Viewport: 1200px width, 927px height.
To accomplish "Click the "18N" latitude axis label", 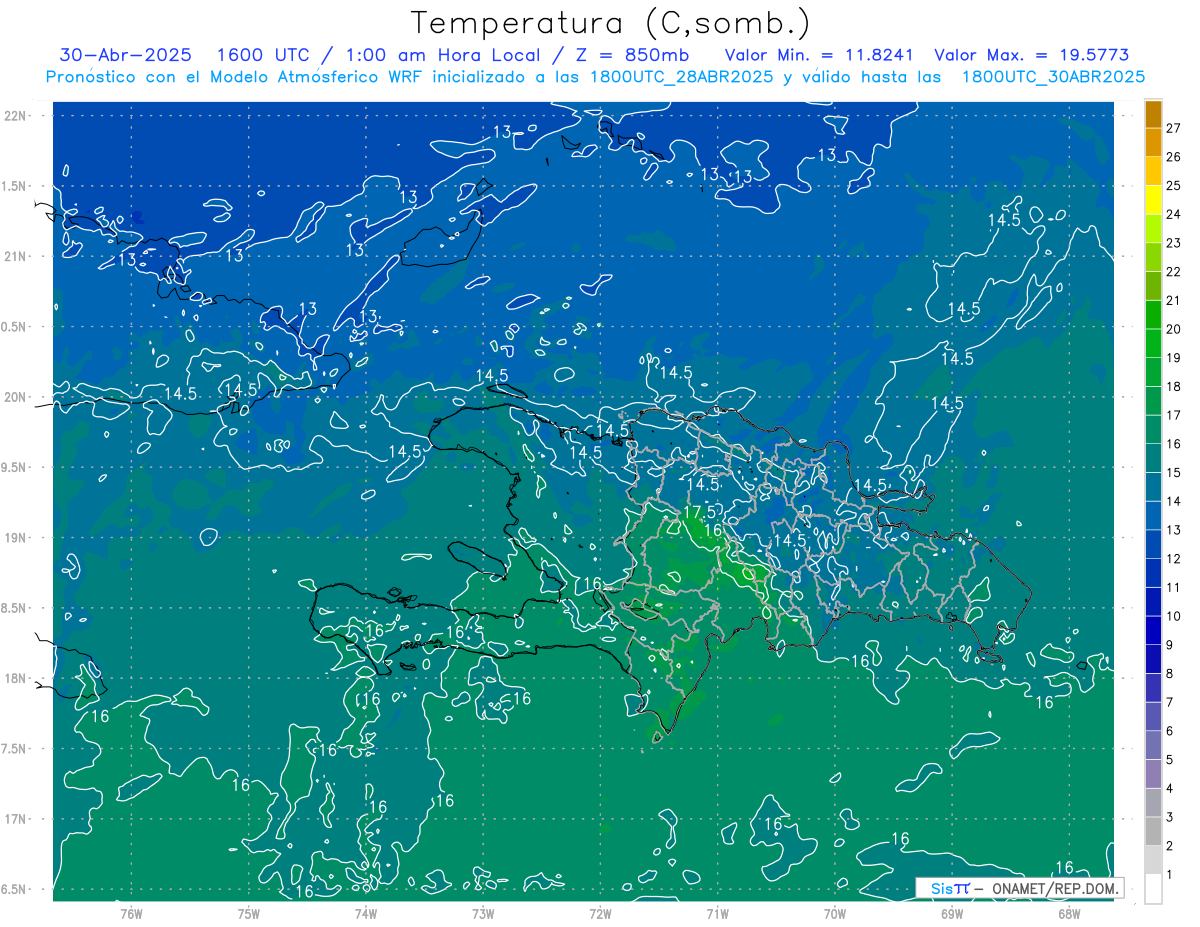I will tap(15, 678).
